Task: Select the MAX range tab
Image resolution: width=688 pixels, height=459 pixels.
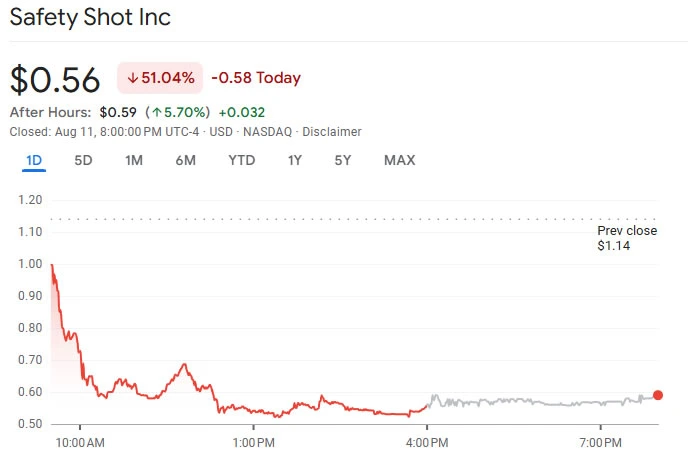Action: pyautogui.click(x=399, y=161)
